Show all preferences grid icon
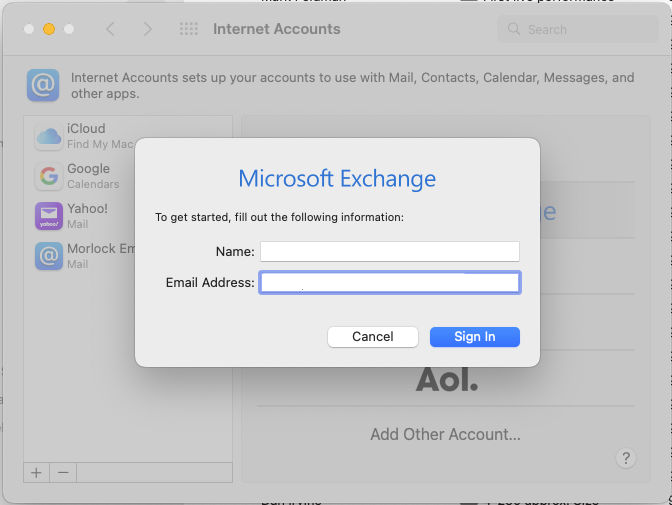This screenshot has height=505, width=672. pyautogui.click(x=189, y=29)
